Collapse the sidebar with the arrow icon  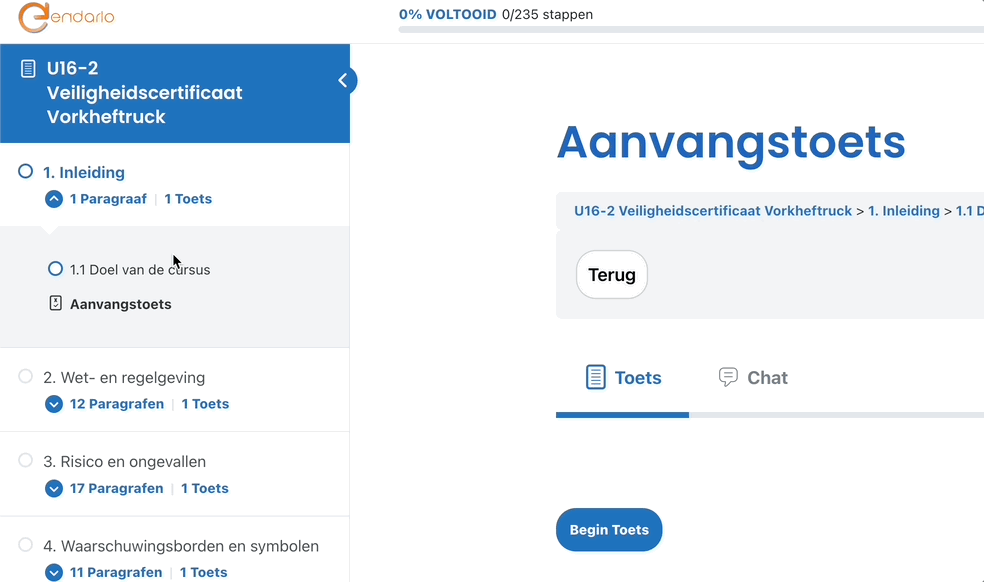click(x=343, y=80)
